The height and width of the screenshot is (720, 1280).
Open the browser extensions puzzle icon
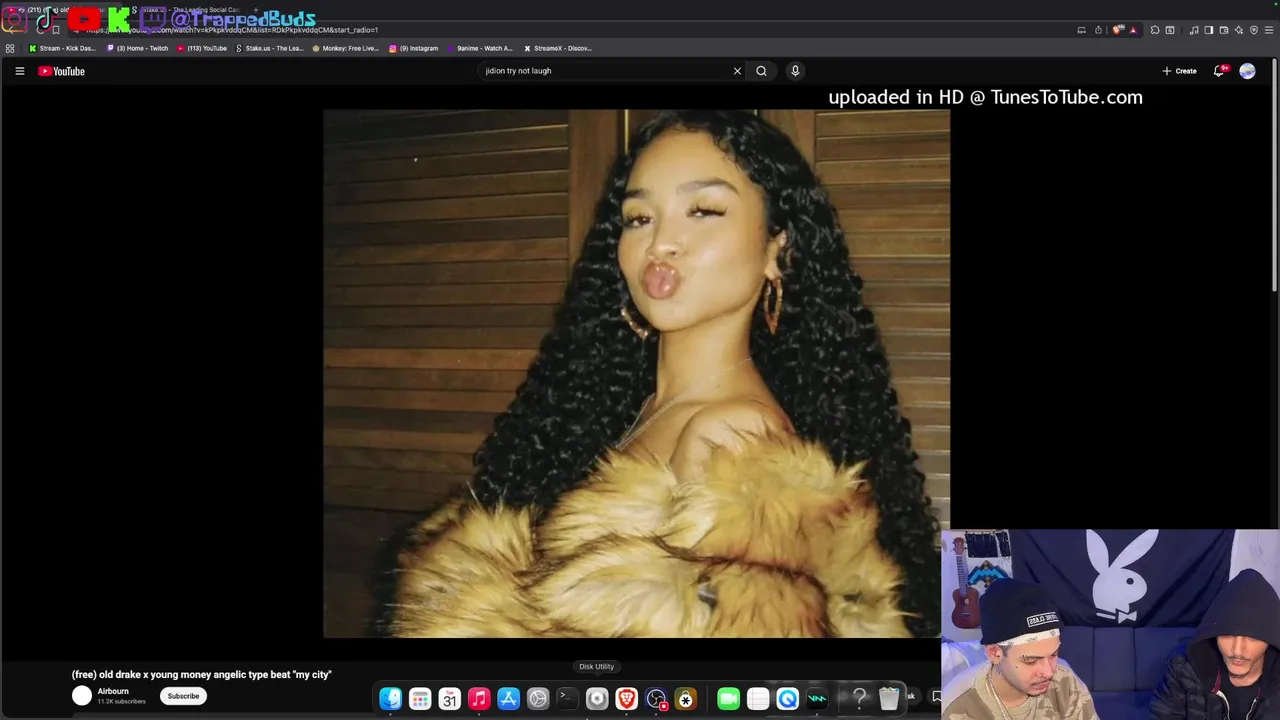coord(1155,30)
